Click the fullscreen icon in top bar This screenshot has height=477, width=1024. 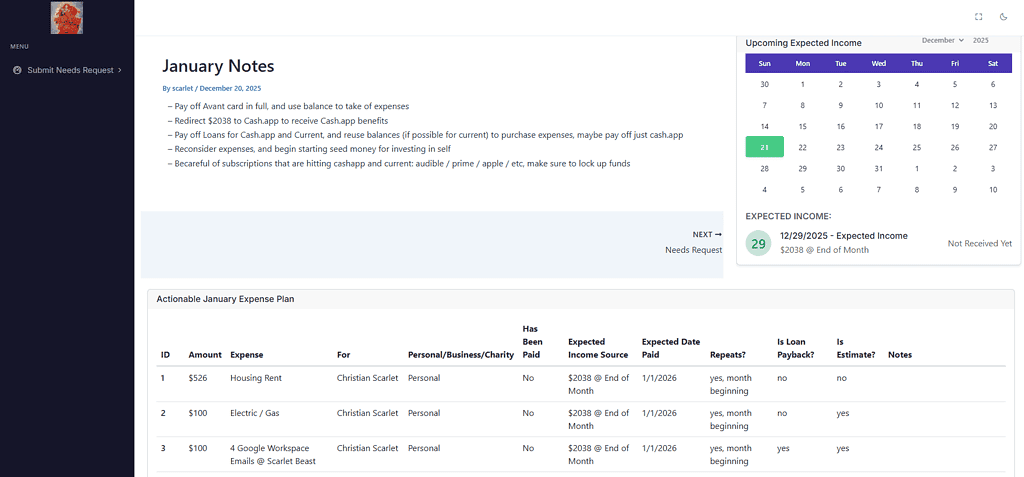(x=978, y=16)
